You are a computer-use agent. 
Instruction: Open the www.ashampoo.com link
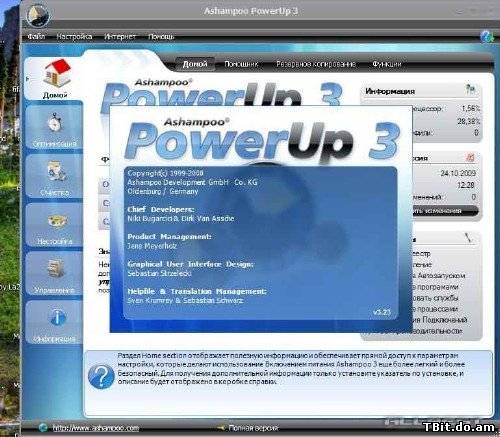[96, 428]
